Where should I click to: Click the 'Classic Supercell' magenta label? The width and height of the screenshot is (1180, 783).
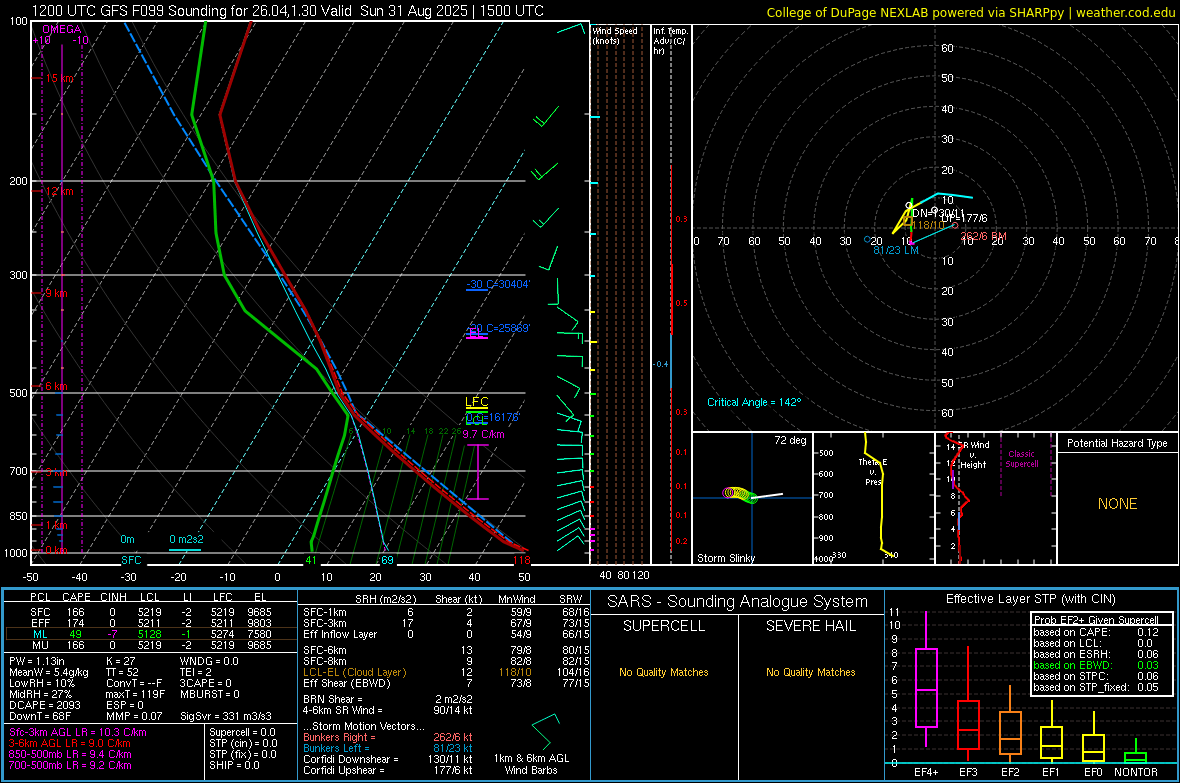pyautogui.click(x=1021, y=459)
